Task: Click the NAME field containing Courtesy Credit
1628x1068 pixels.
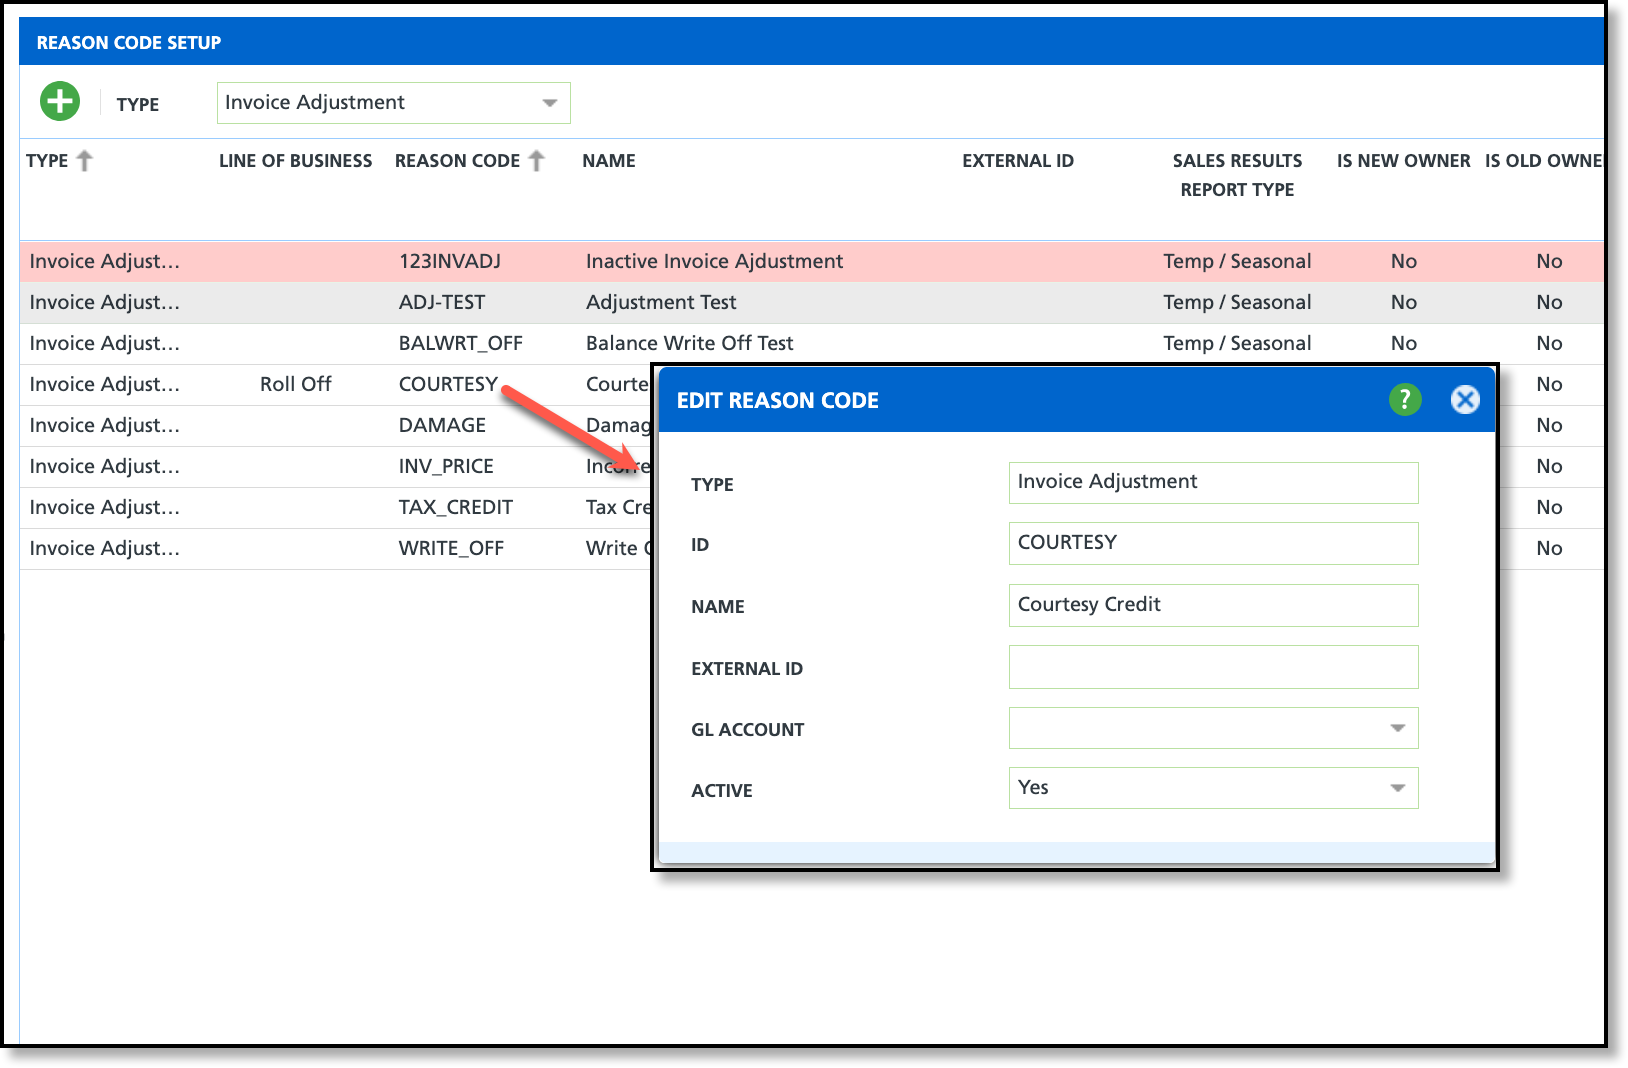Action: (x=1213, y=605)
